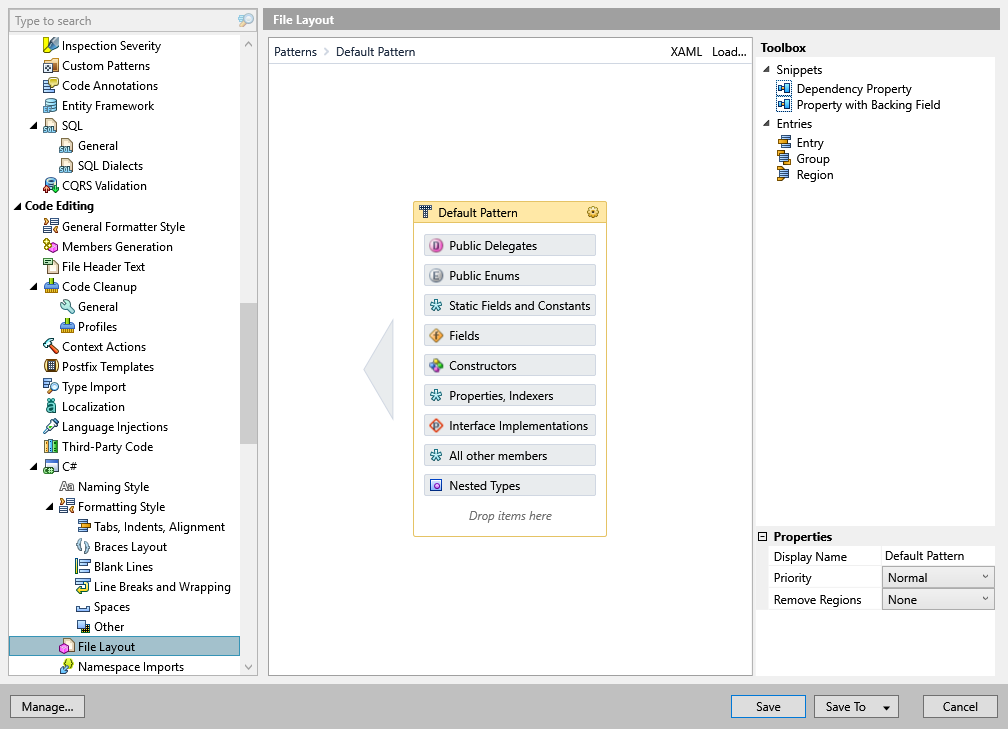Select the Constructors entry in the pattern
Image resolution: width=1008 pixels, height=729 pixels.
(509, 365)
